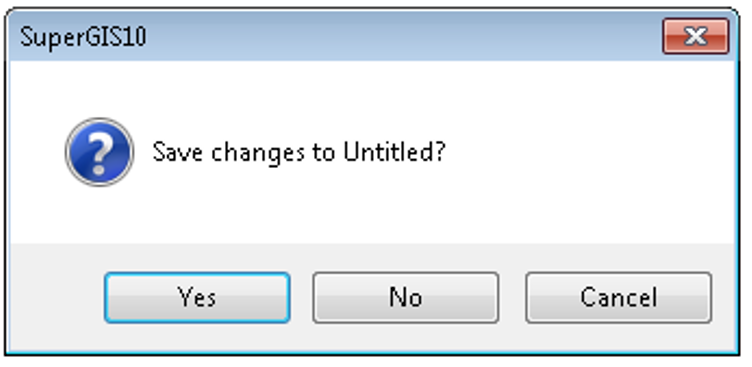Click the blue question mark icon

point(99,152)
